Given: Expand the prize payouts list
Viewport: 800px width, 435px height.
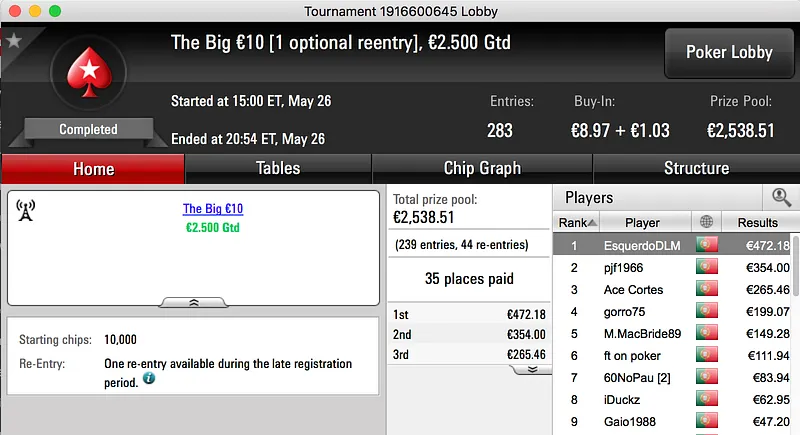Looking at the screenshot, I should (x=532, y=369).
